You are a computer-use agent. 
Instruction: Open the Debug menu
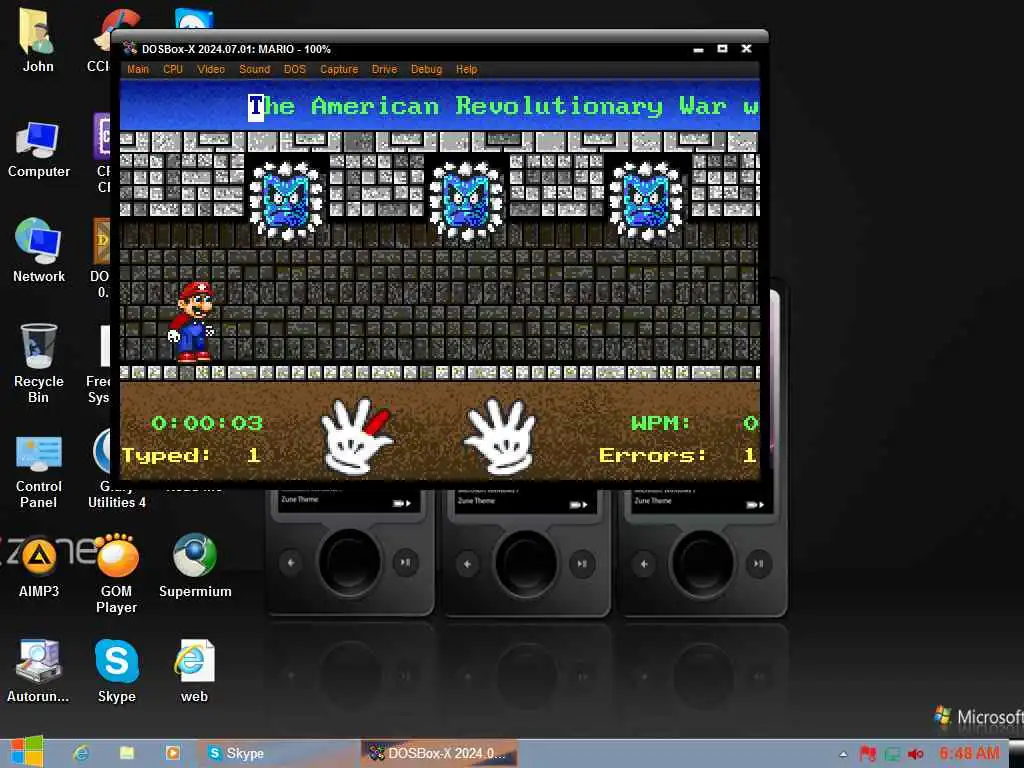click(426, 69)
